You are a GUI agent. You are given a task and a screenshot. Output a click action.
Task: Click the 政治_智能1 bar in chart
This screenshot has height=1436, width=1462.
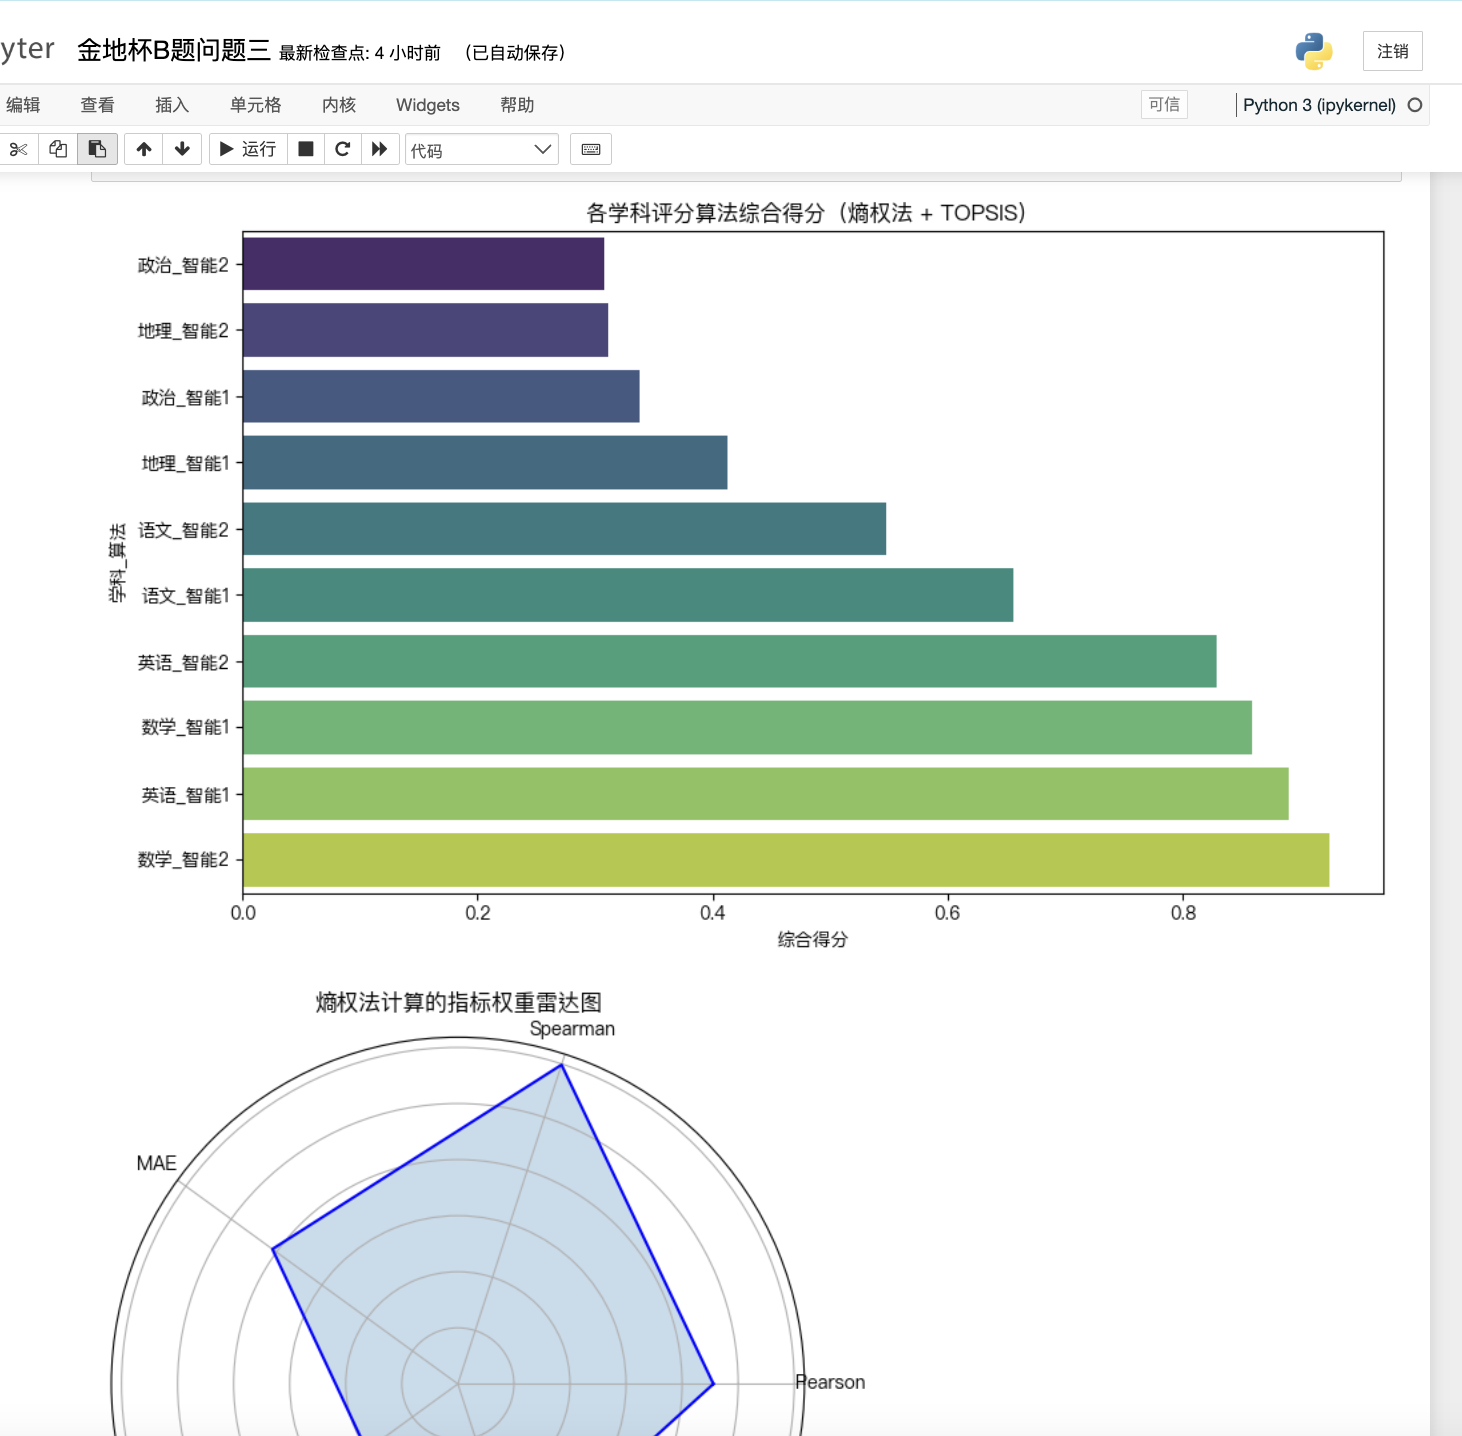441,396
